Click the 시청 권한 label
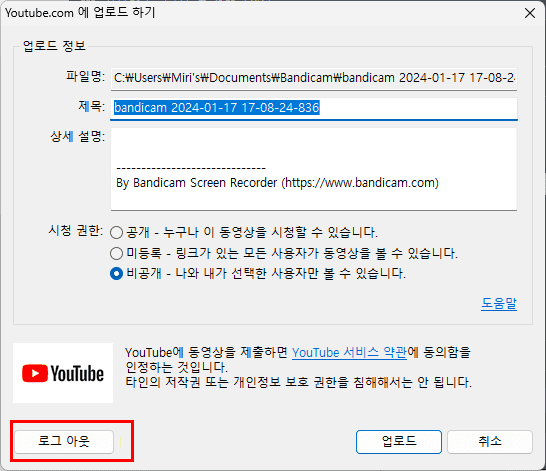The height and width of the screenshot is (471, 546). [76, 230]
